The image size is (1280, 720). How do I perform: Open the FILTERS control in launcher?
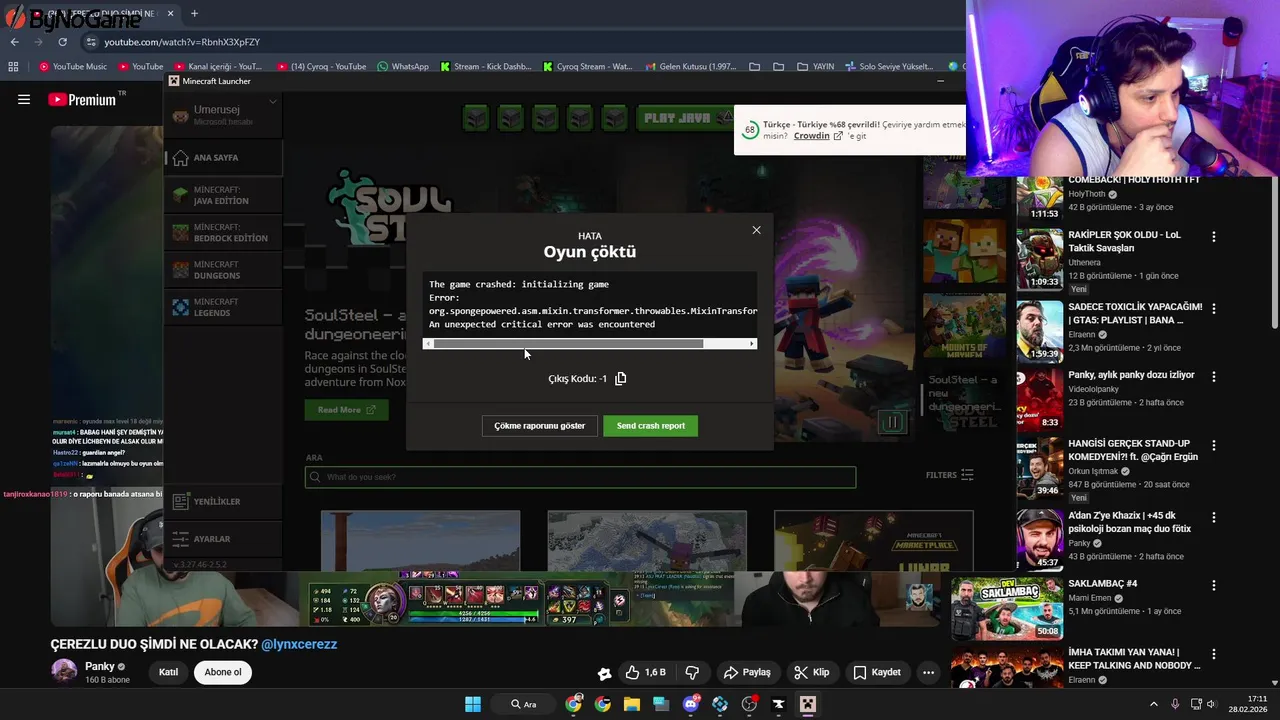(949, 475)
